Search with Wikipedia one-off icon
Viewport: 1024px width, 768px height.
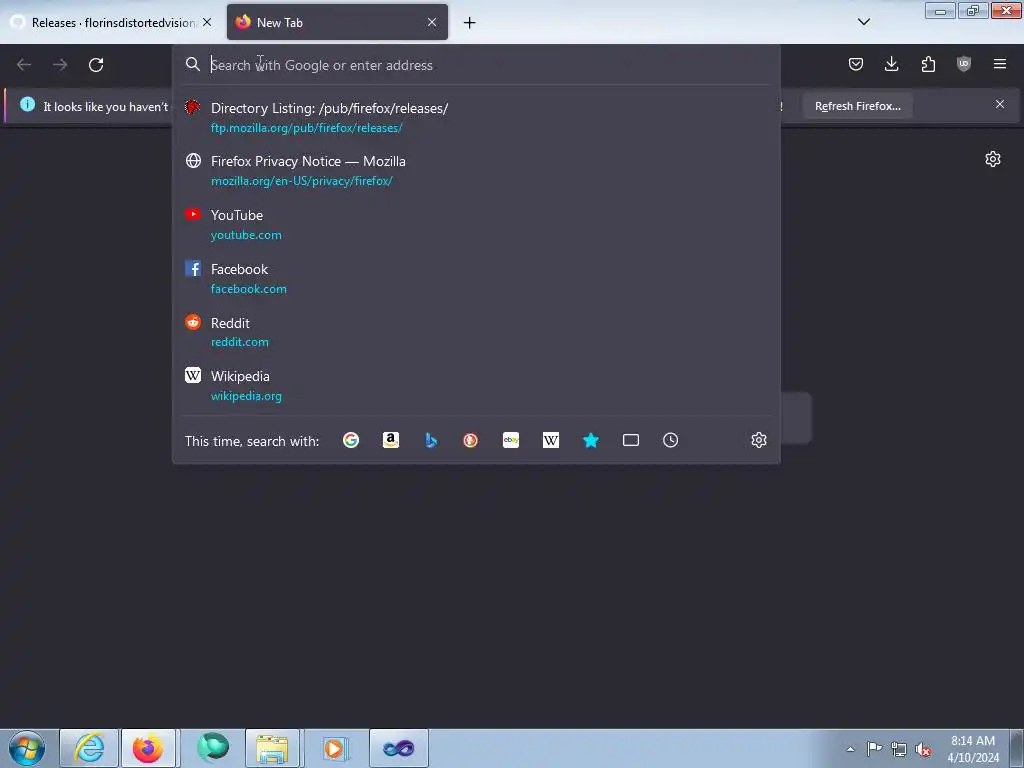(x=551, y=440)
